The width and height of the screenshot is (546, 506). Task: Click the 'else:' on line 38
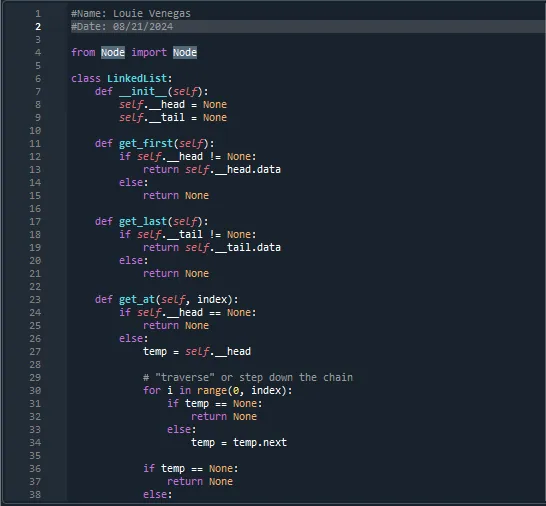[158, 495]
